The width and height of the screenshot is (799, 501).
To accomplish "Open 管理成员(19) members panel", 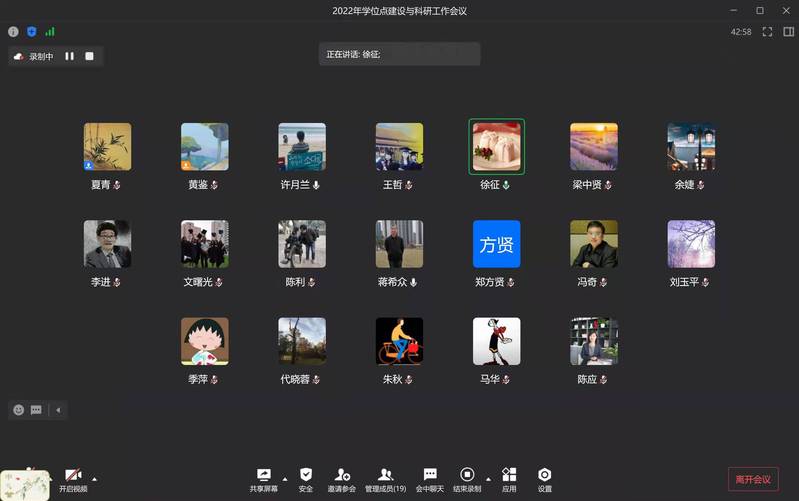I will [385, 480].
